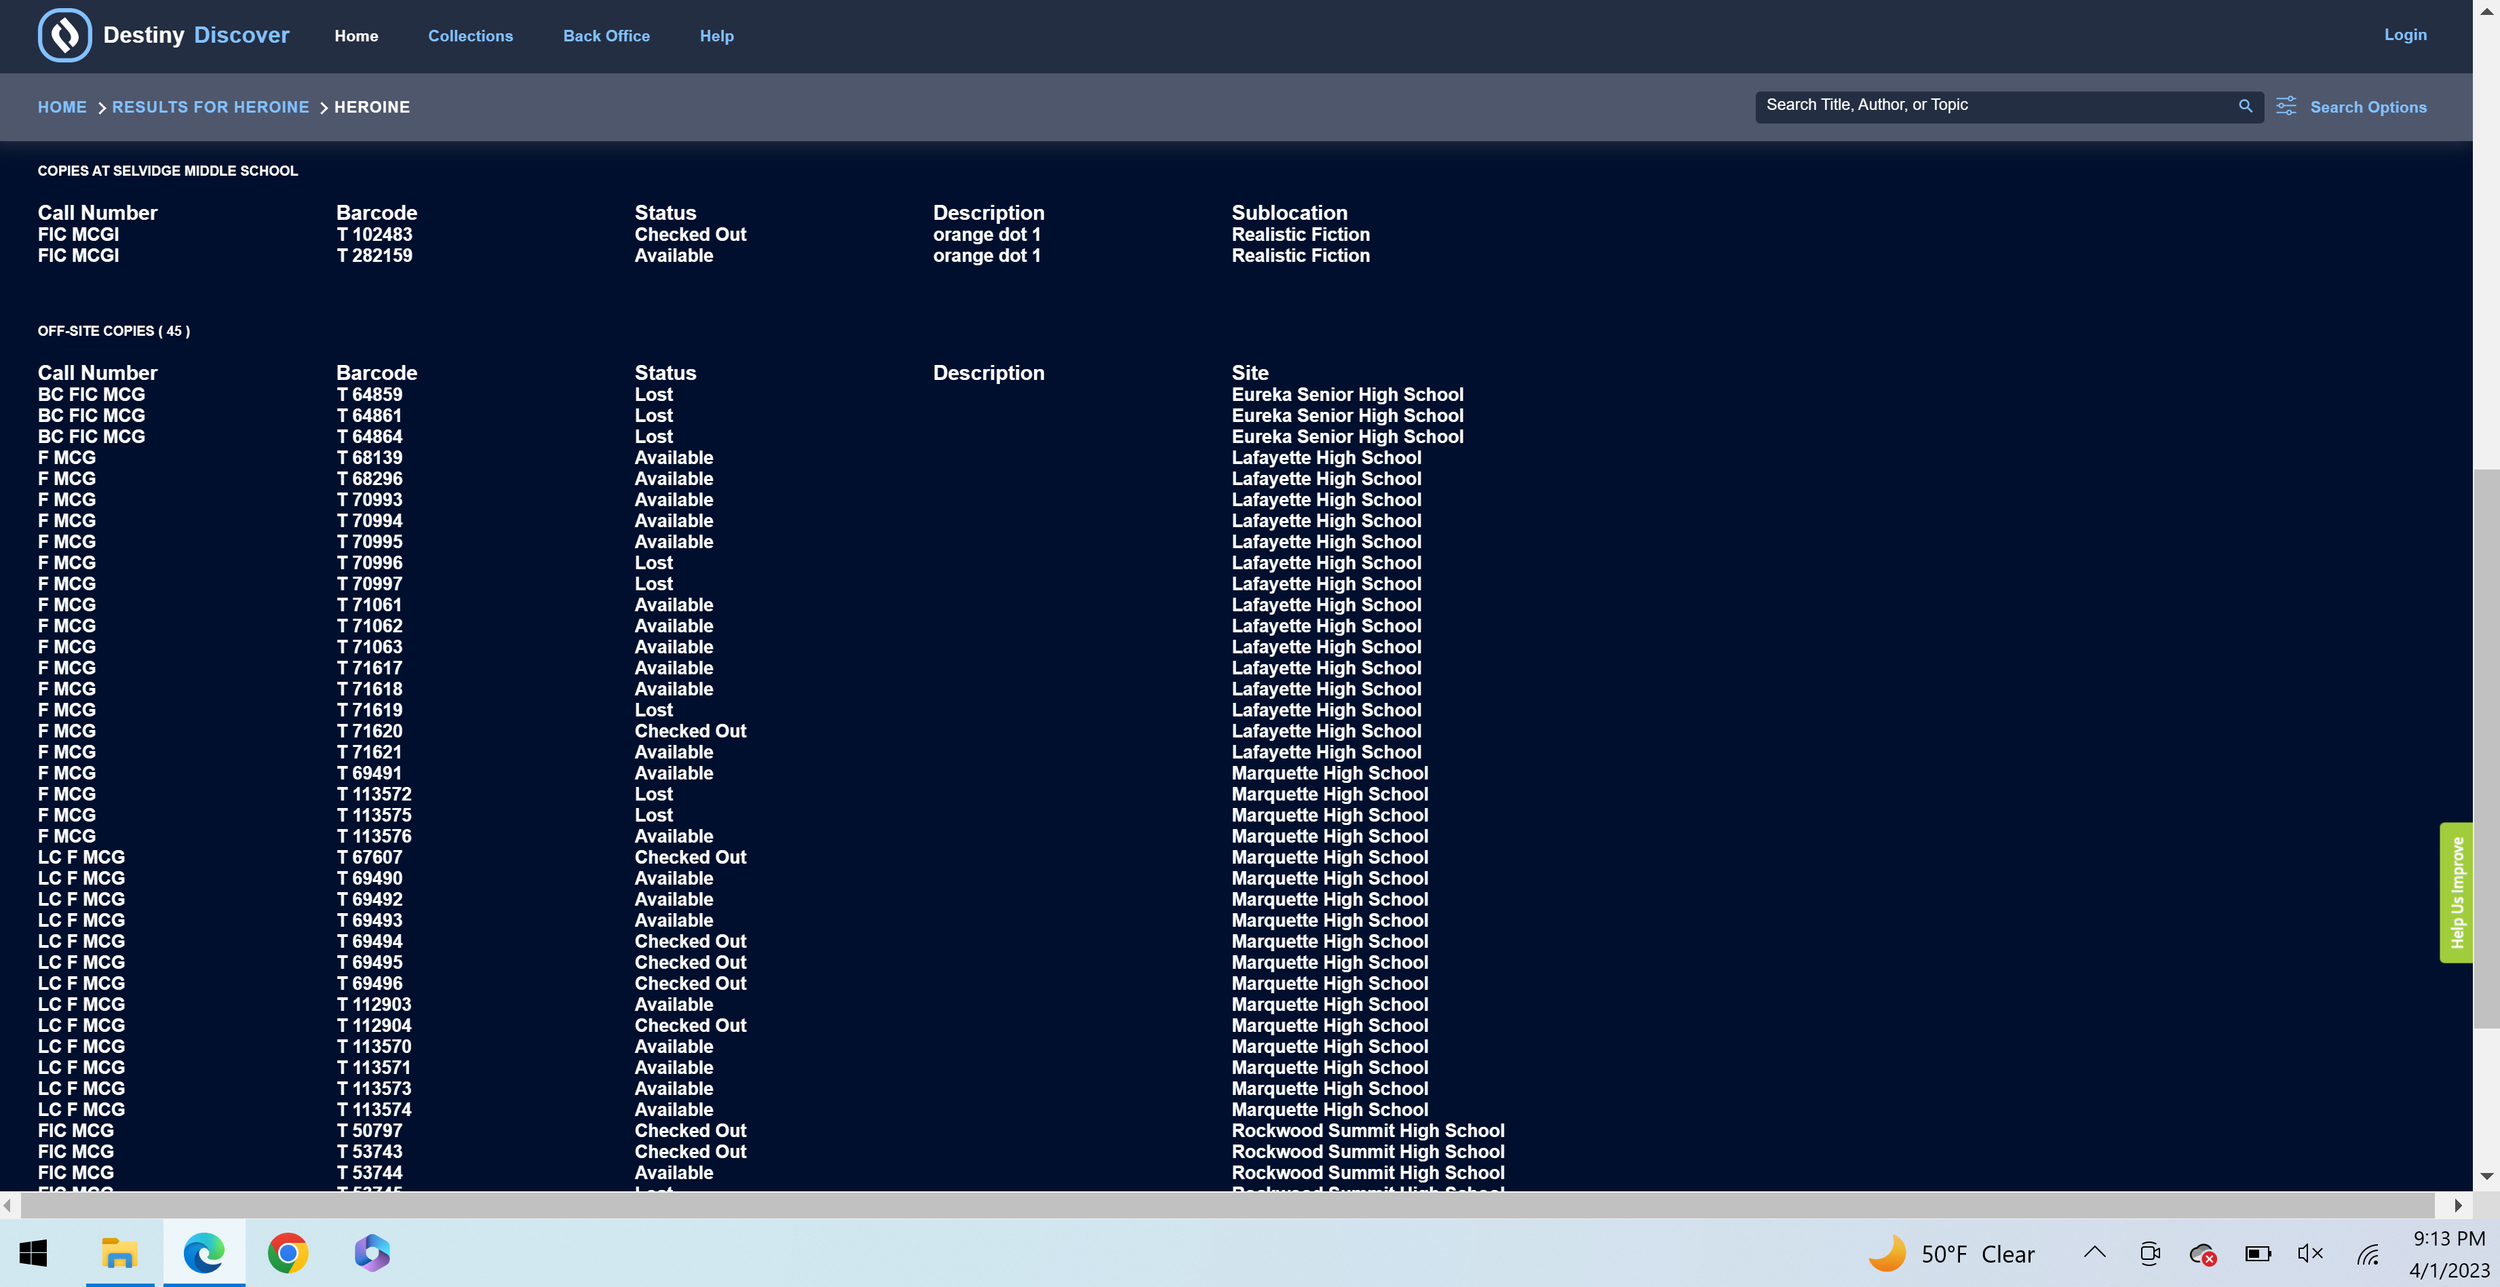Open File Explorer from taskbar

click(x=119, y=1253)
